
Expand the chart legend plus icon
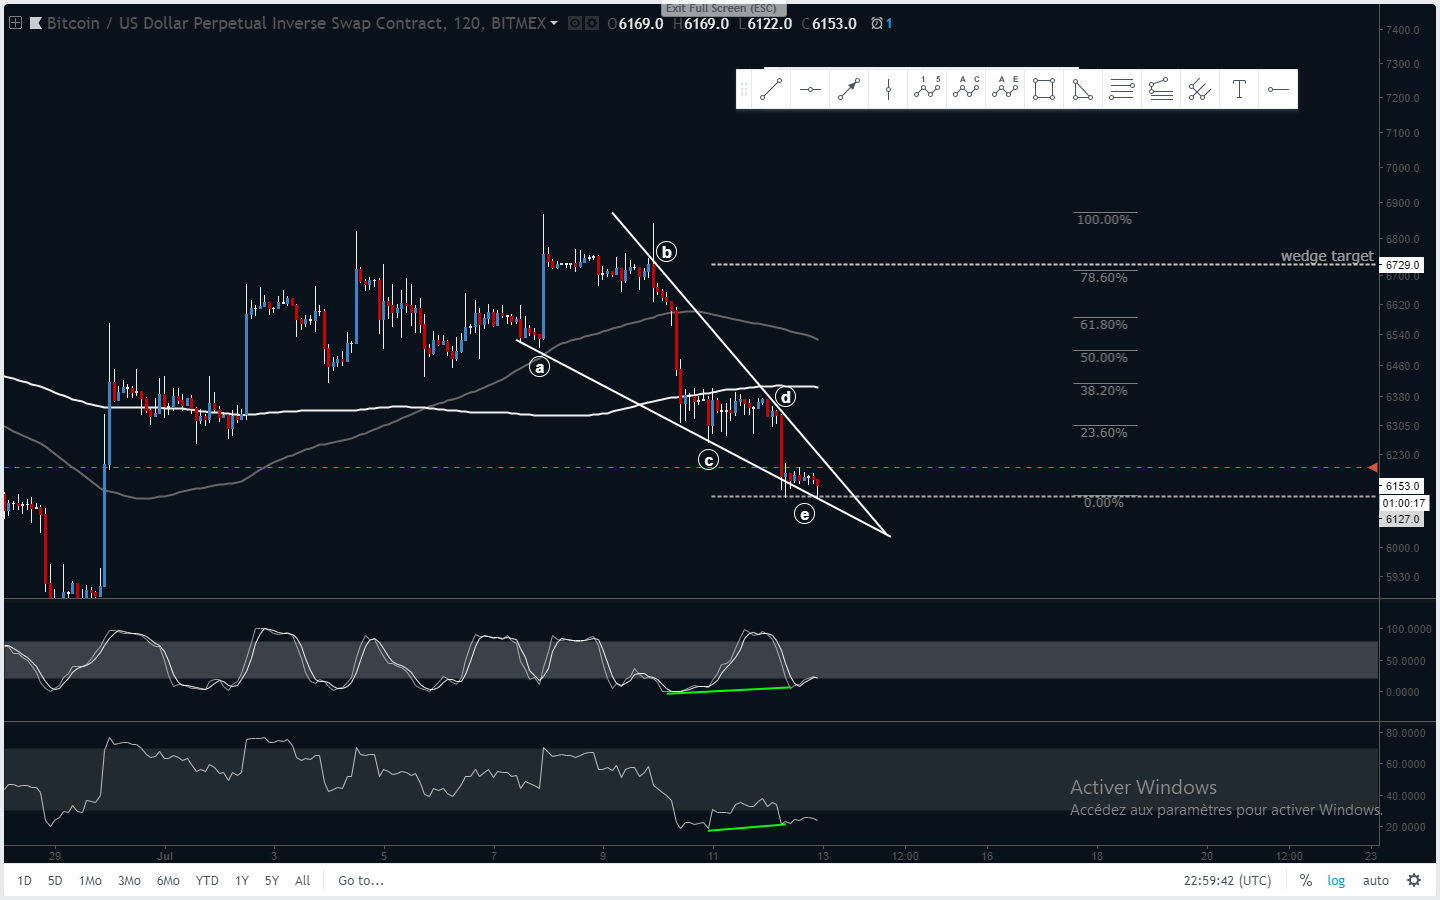click(15, 23)
